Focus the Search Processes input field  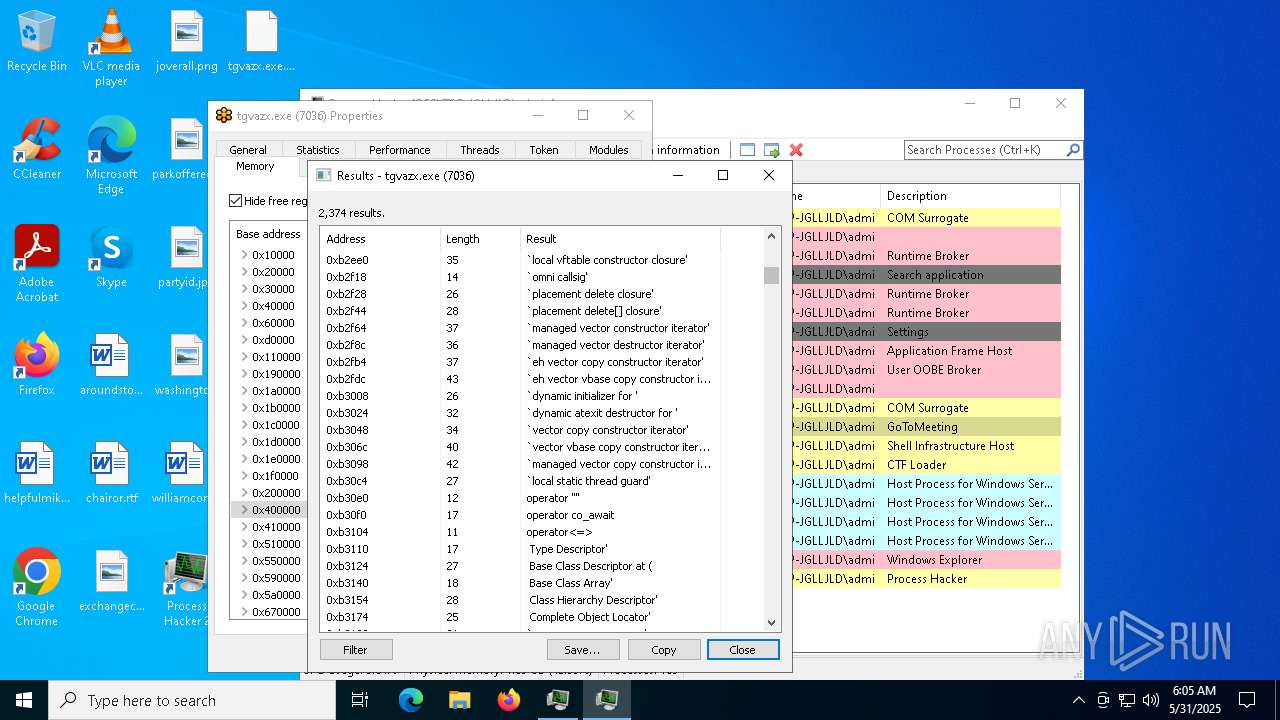[x=984, y=150]
